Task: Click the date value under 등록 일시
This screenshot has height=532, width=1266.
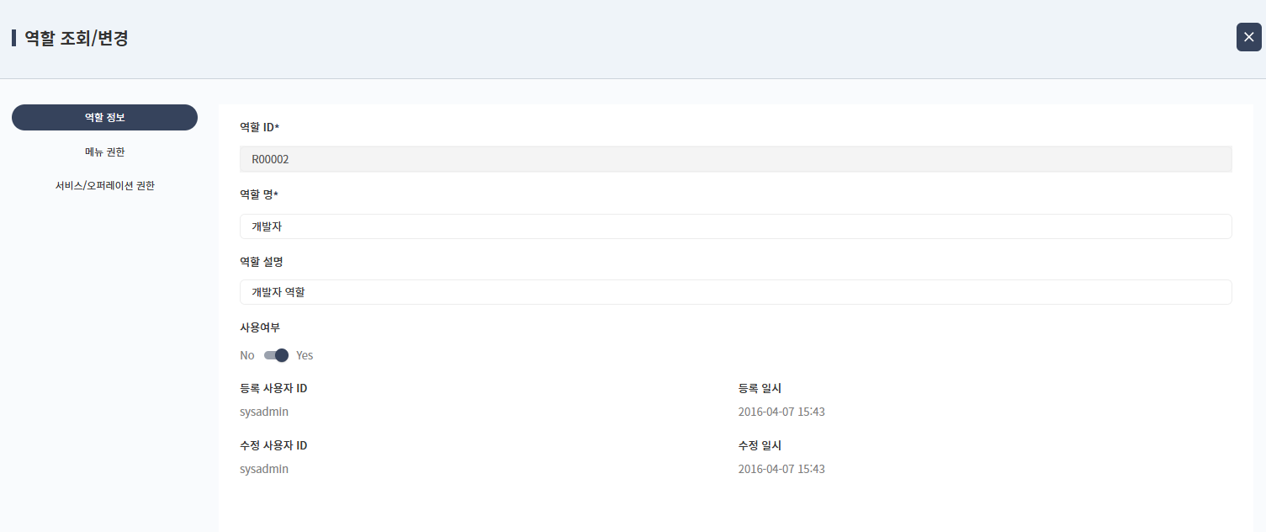Action: [781, 412]
